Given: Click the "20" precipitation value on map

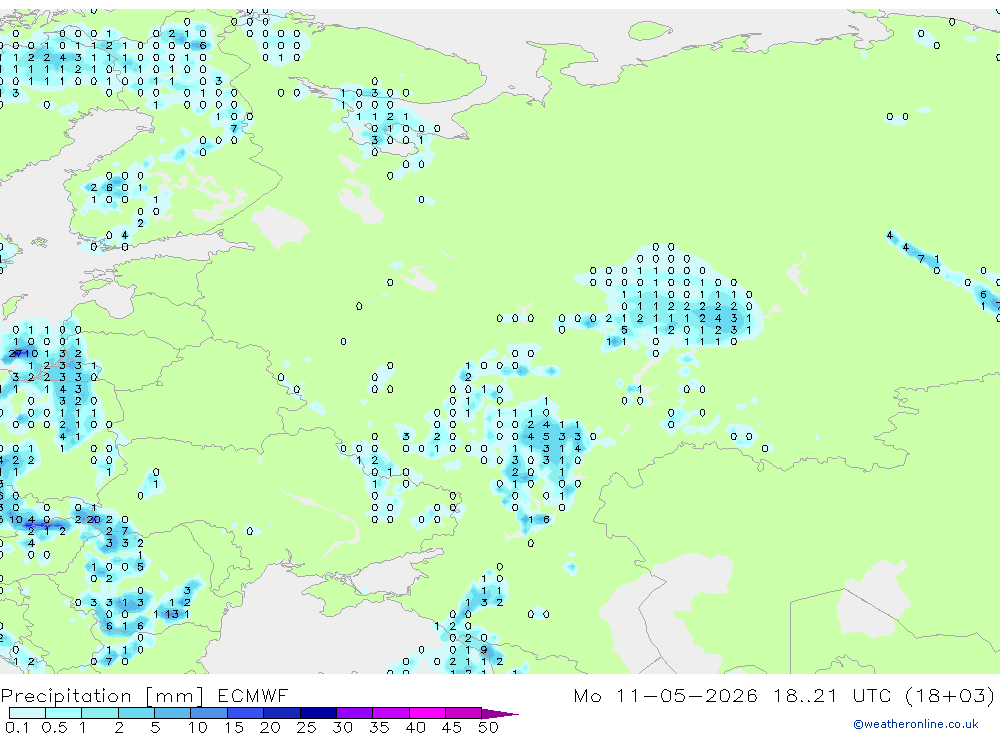Looking at the screenshot, I should [94, 520].
